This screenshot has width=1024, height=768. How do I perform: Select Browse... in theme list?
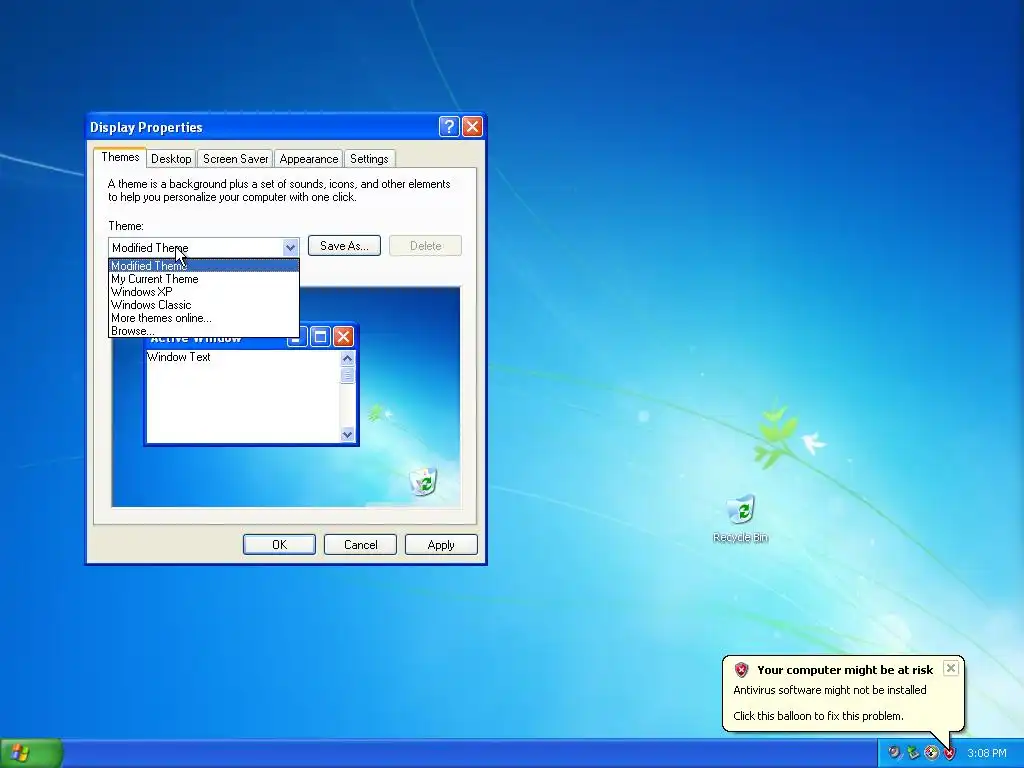pos(204,330)
